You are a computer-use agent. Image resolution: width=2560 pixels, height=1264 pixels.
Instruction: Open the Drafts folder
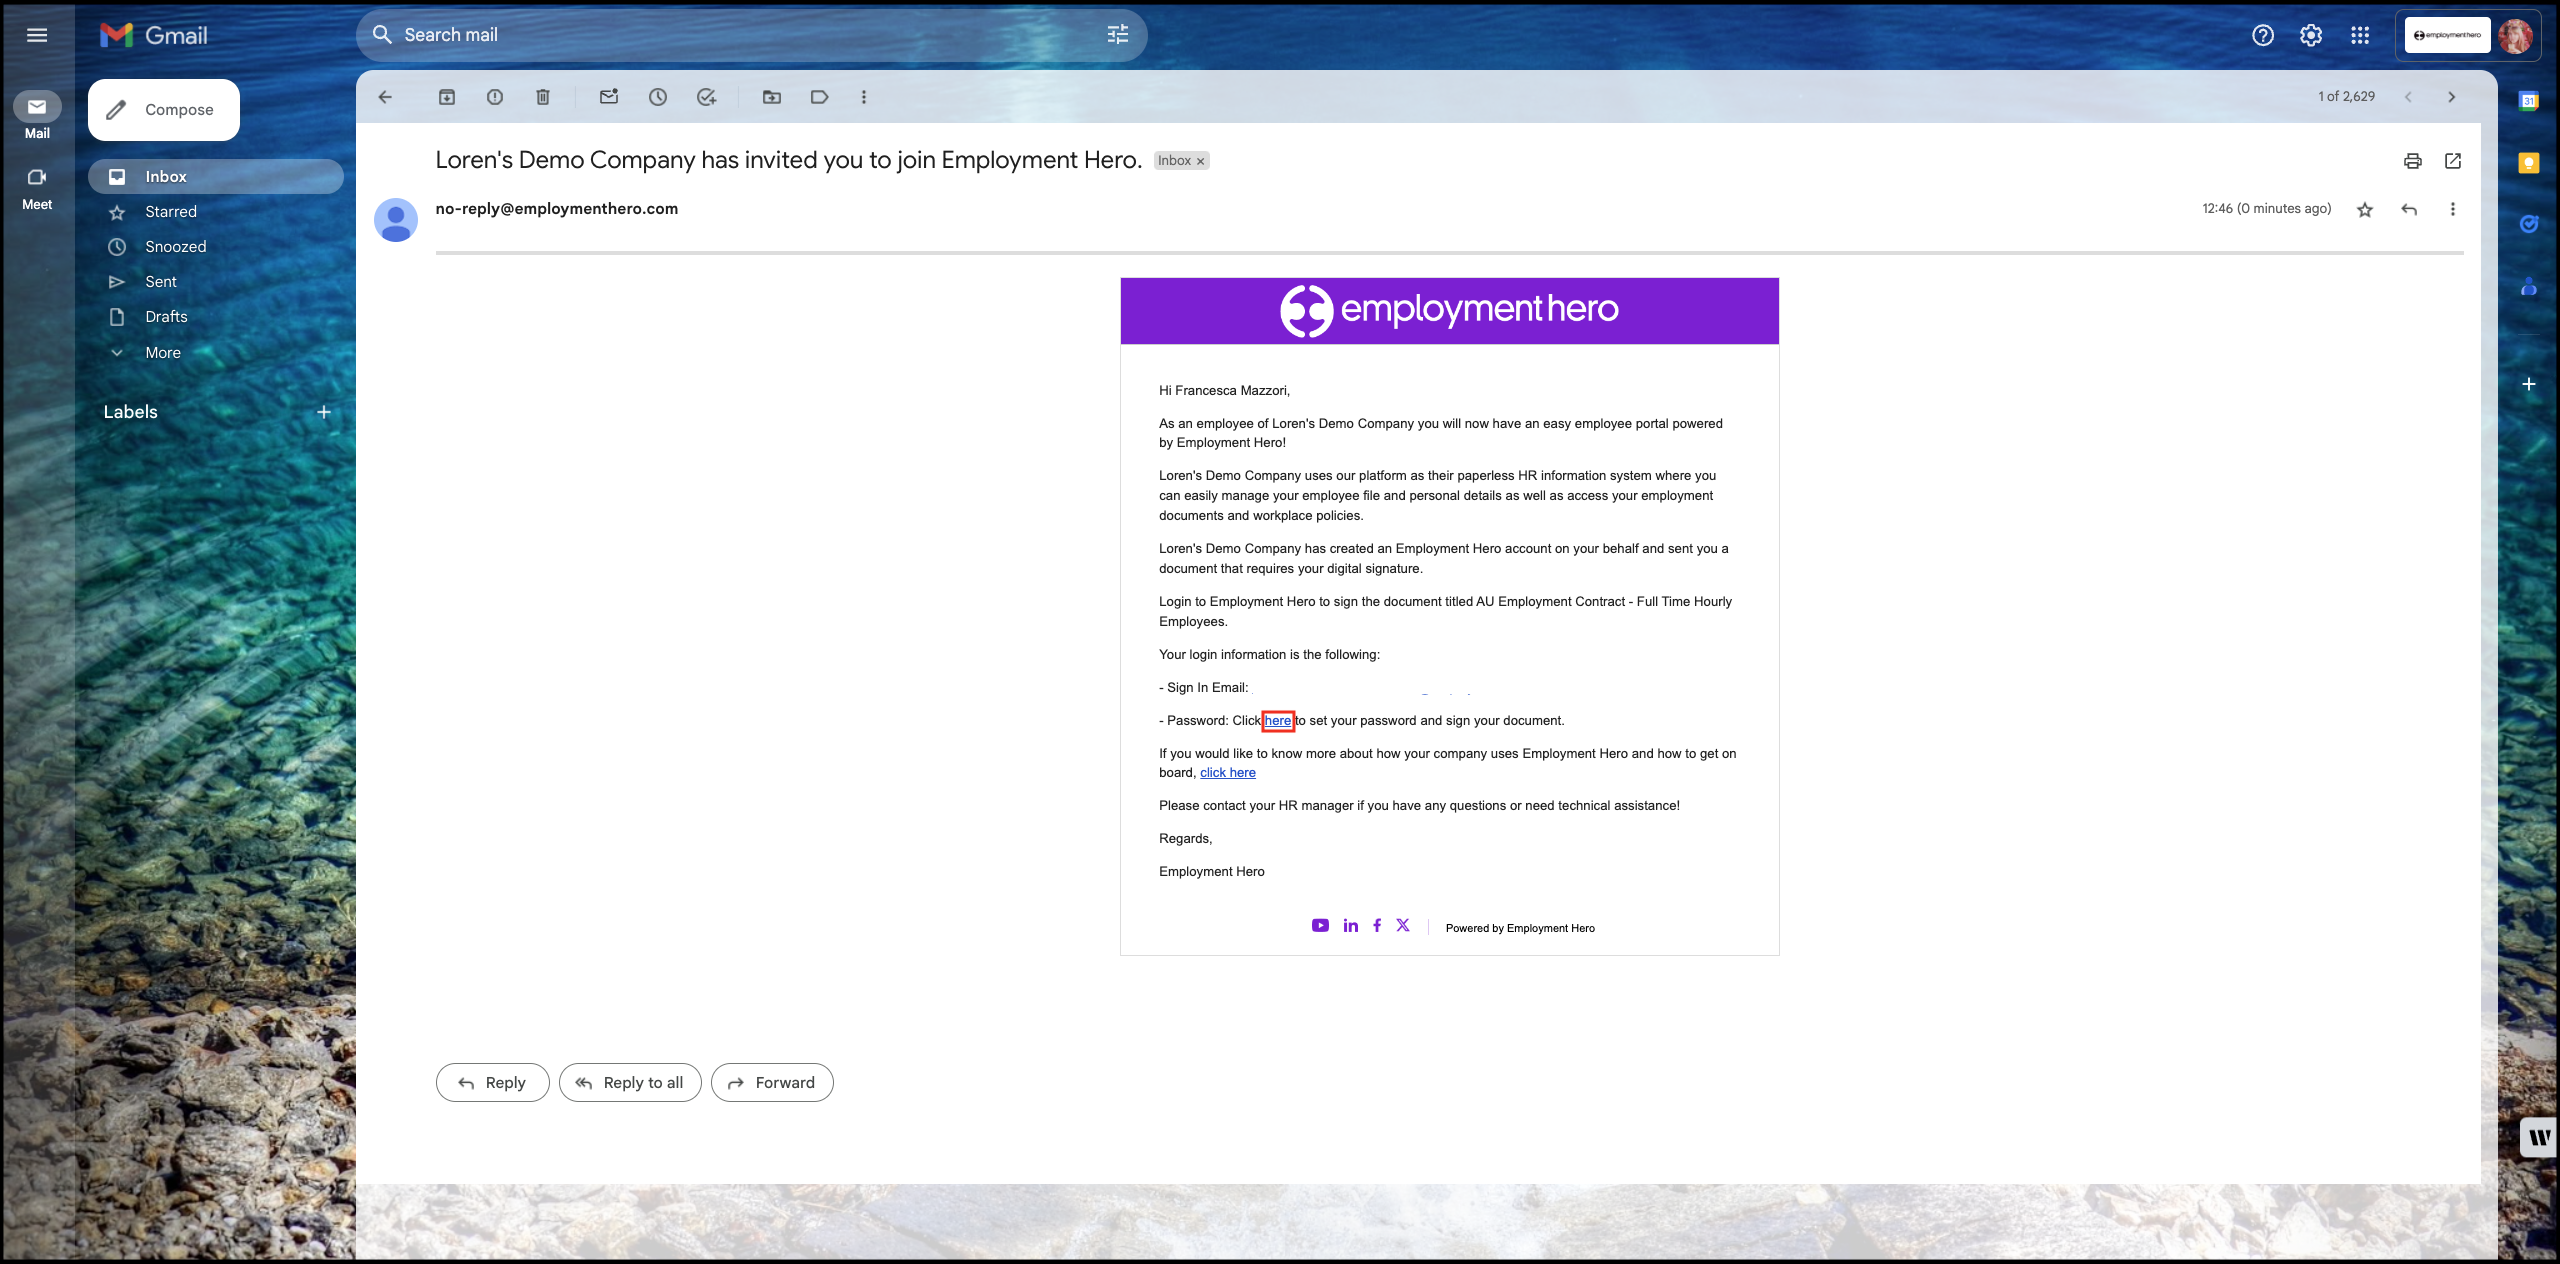(x=166, y=317)
